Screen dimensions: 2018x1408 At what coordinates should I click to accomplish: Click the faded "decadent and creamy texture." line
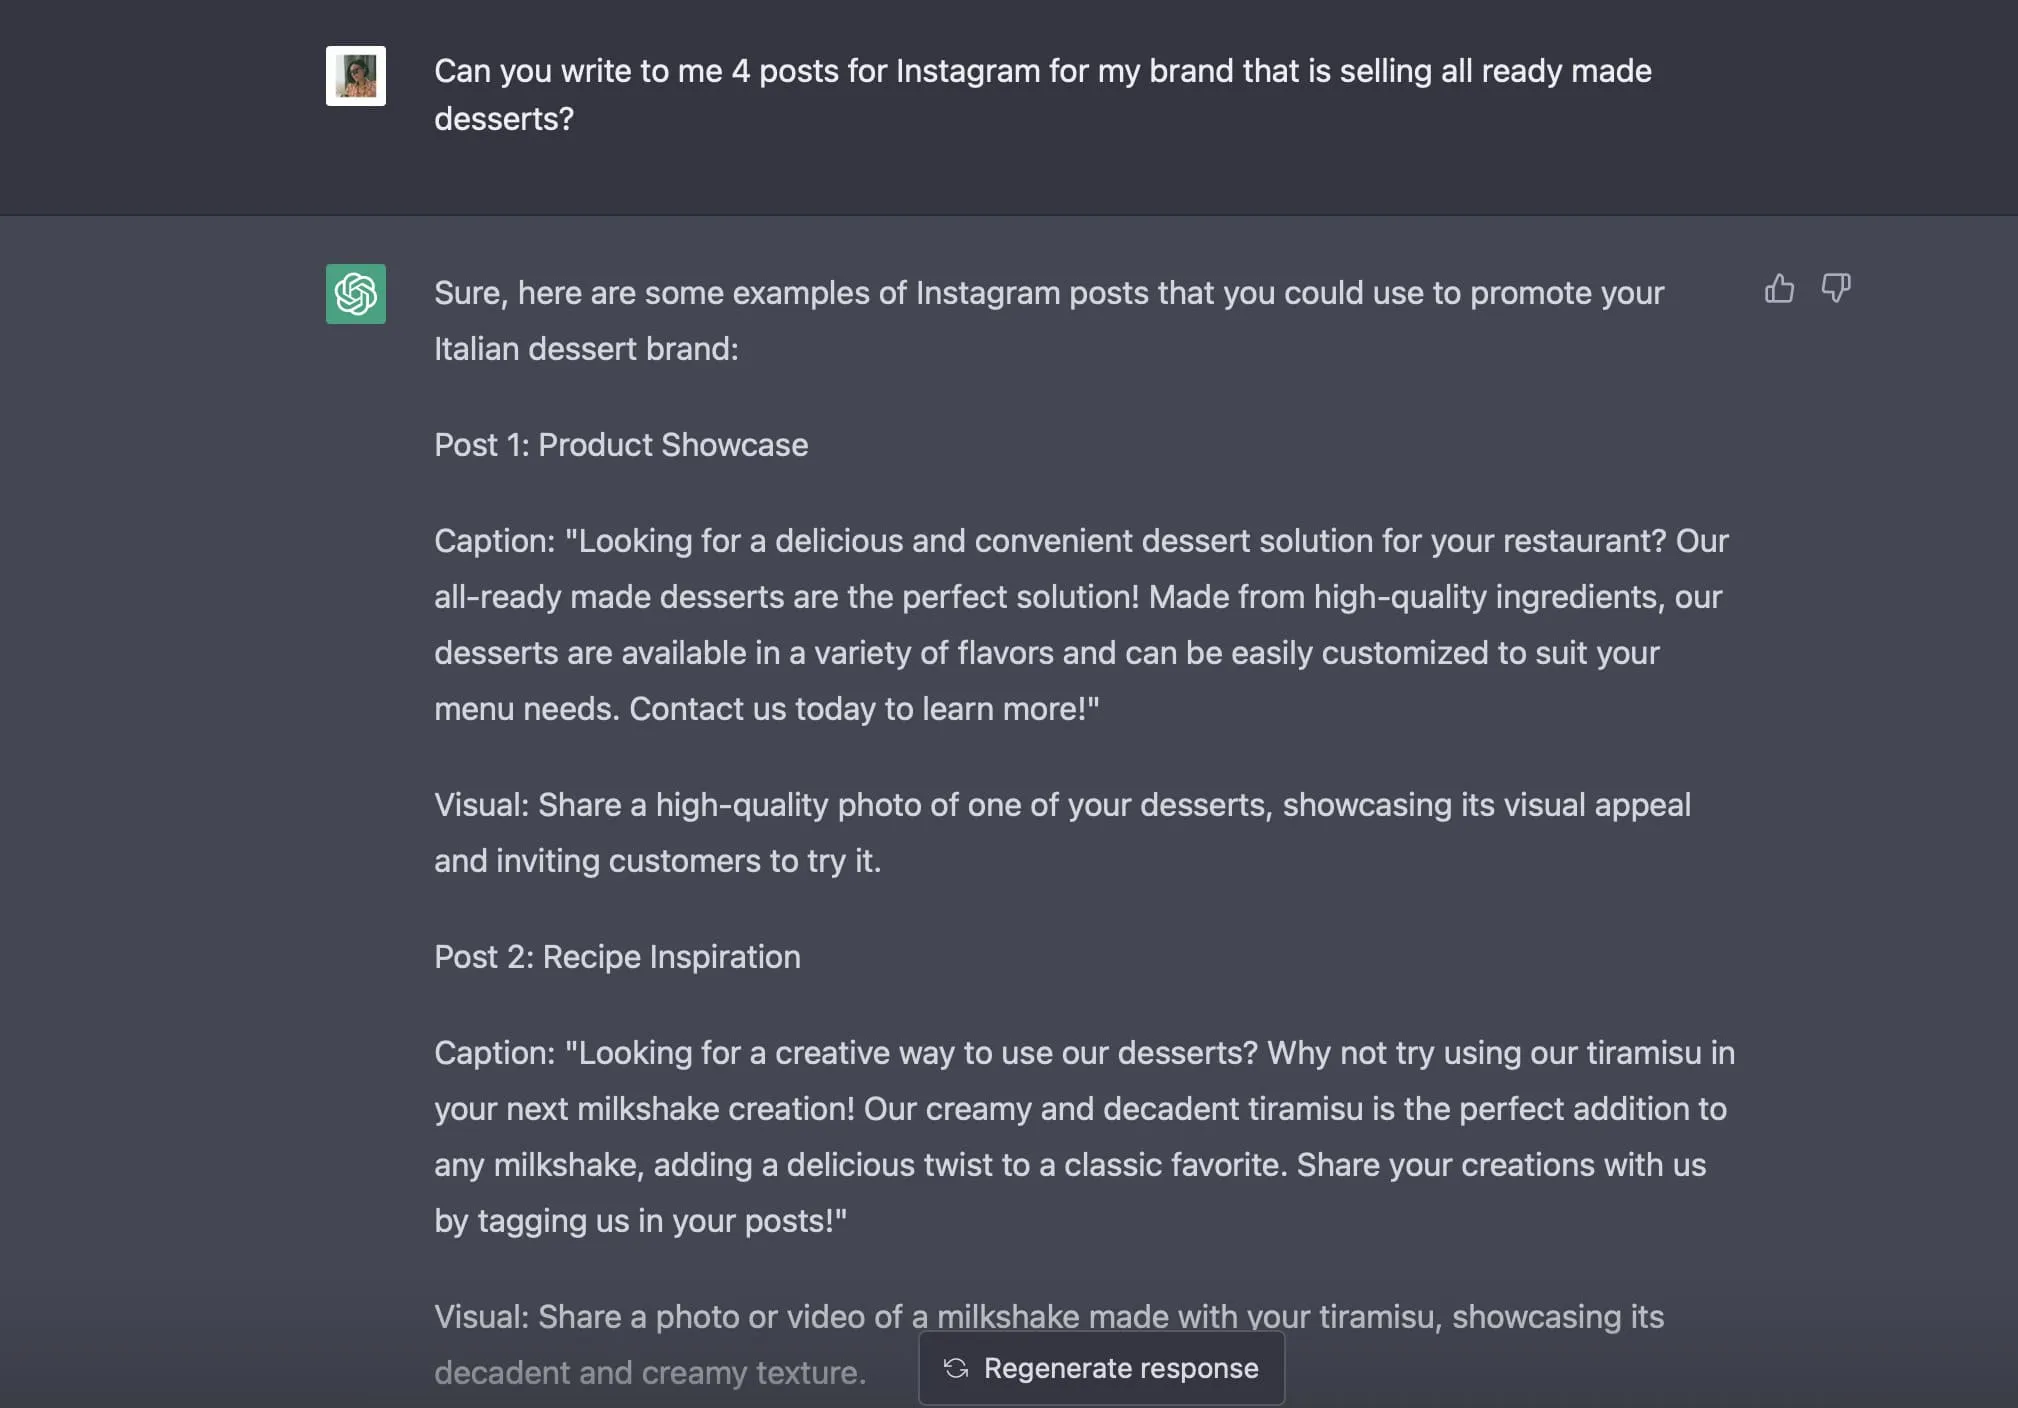tap(650, 1373)
